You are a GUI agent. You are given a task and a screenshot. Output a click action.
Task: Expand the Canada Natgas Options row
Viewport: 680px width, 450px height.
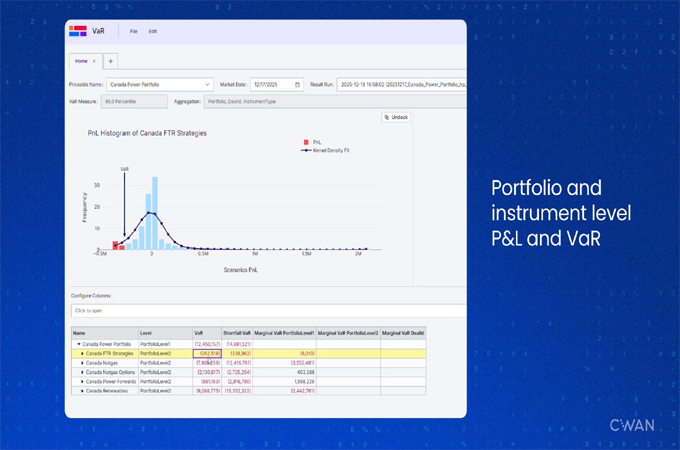coord(82,371)
